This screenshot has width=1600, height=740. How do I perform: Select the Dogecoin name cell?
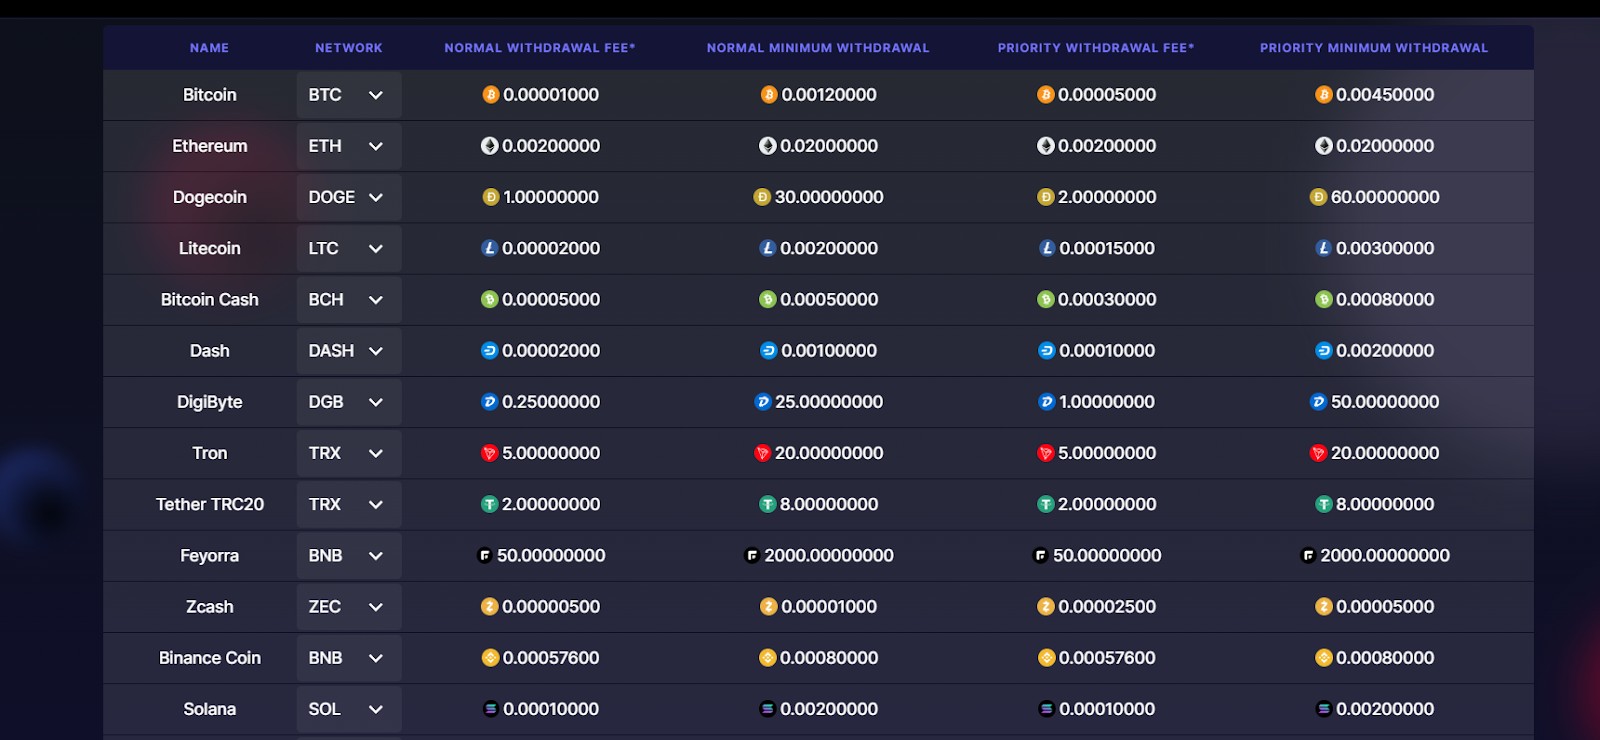tap(210, 197)
